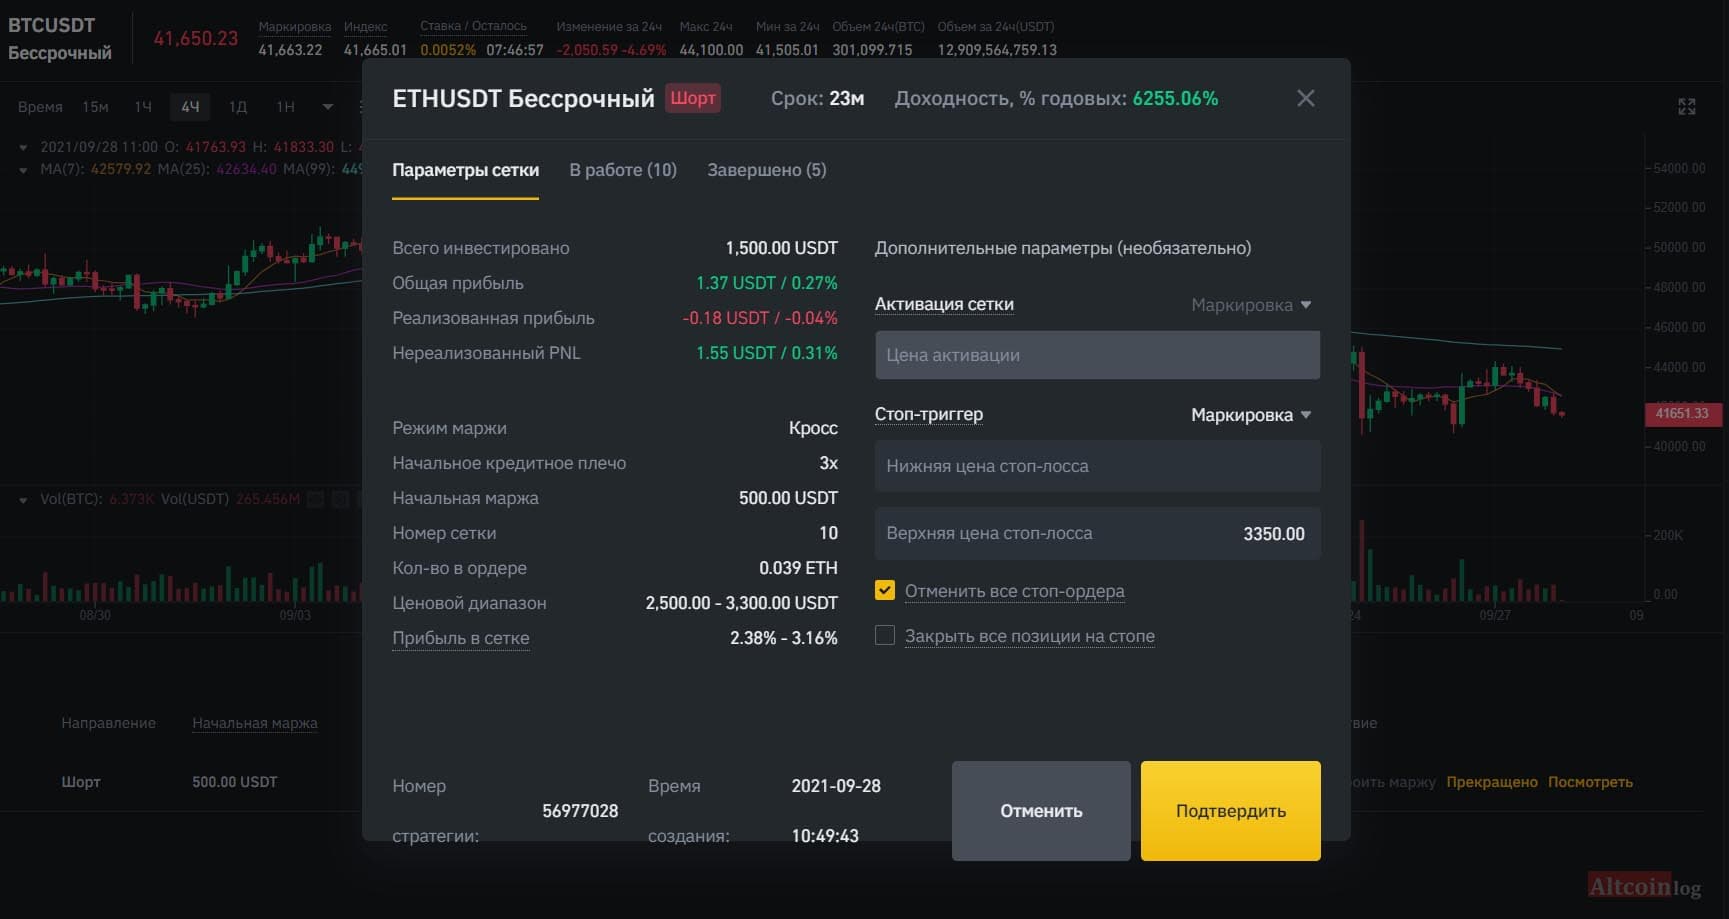1729x919 pixels.
Task: Click the yellow Подтвердить button
Action: (1231, 811)
